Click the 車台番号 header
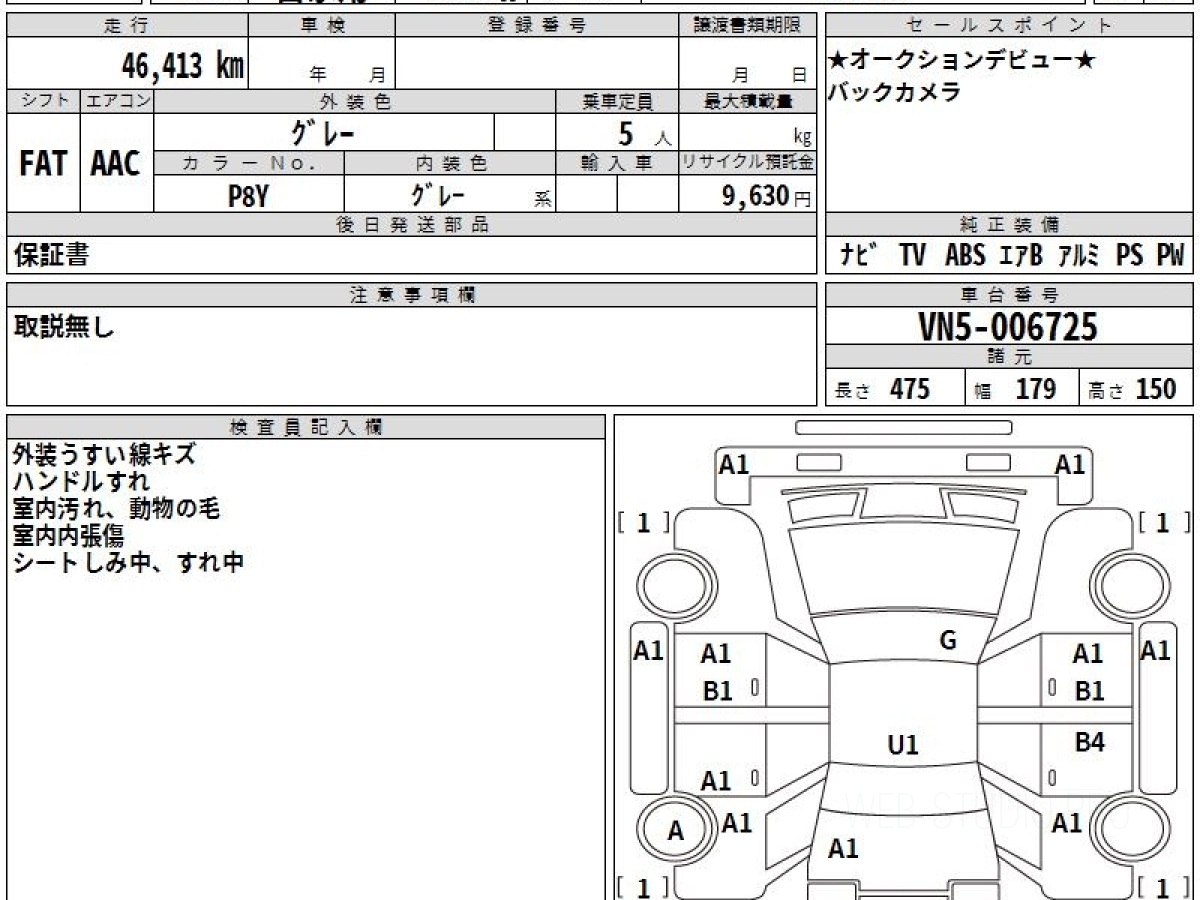The image size is (1200, 900). point(1009,295)
